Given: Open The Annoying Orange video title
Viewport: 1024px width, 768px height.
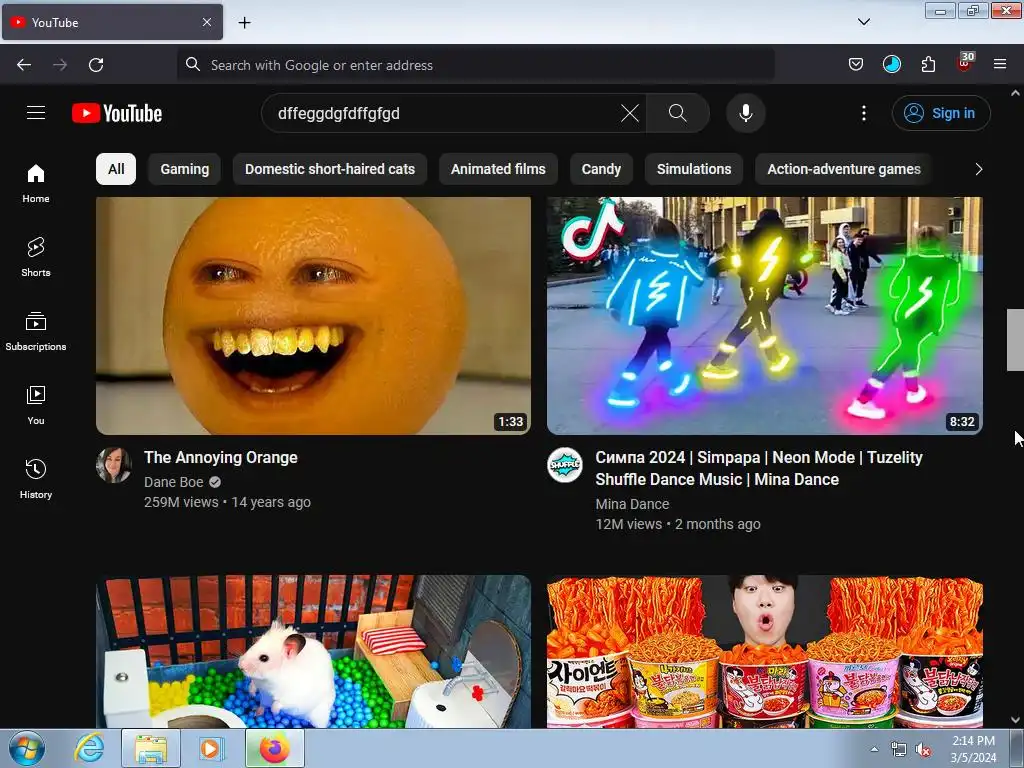Looking at the screenshot, I should (x=221, y=457).
